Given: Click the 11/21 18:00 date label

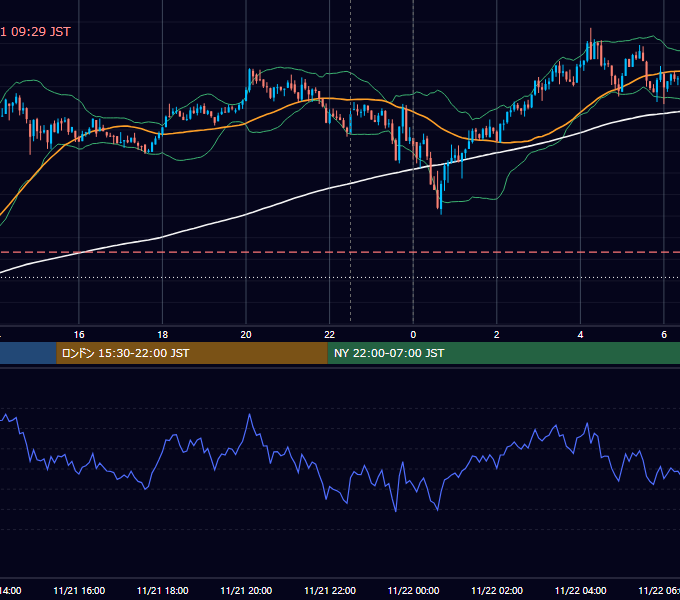Looking at the screenshot, I should pyautogui.click(x=163, y=591).
